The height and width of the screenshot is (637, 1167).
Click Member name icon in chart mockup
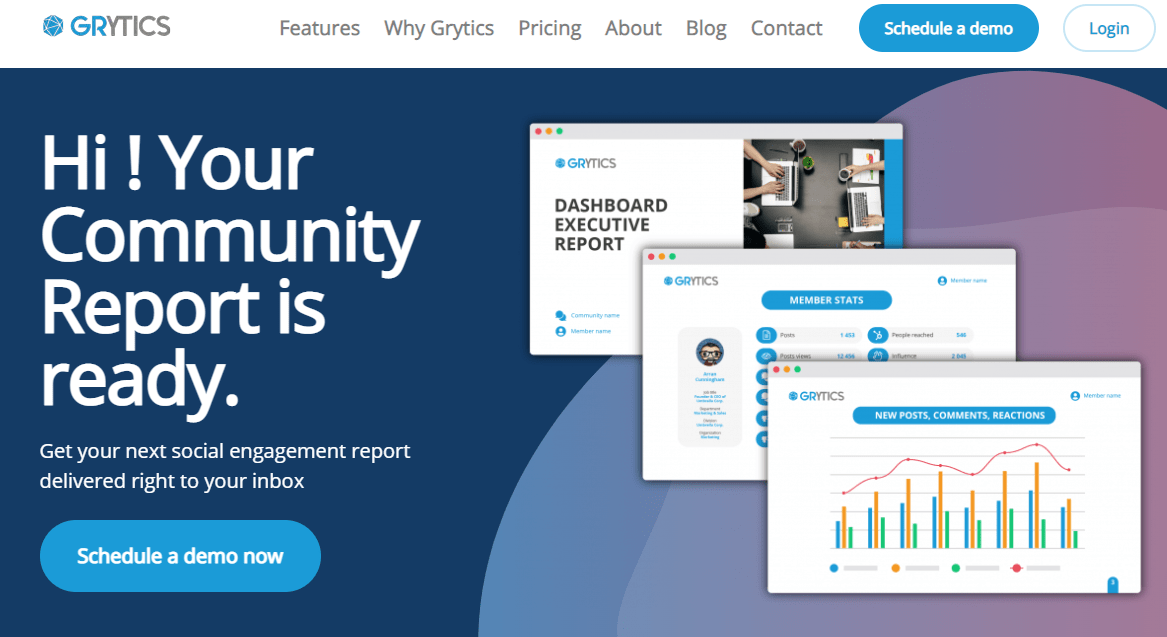[1075, 396]
